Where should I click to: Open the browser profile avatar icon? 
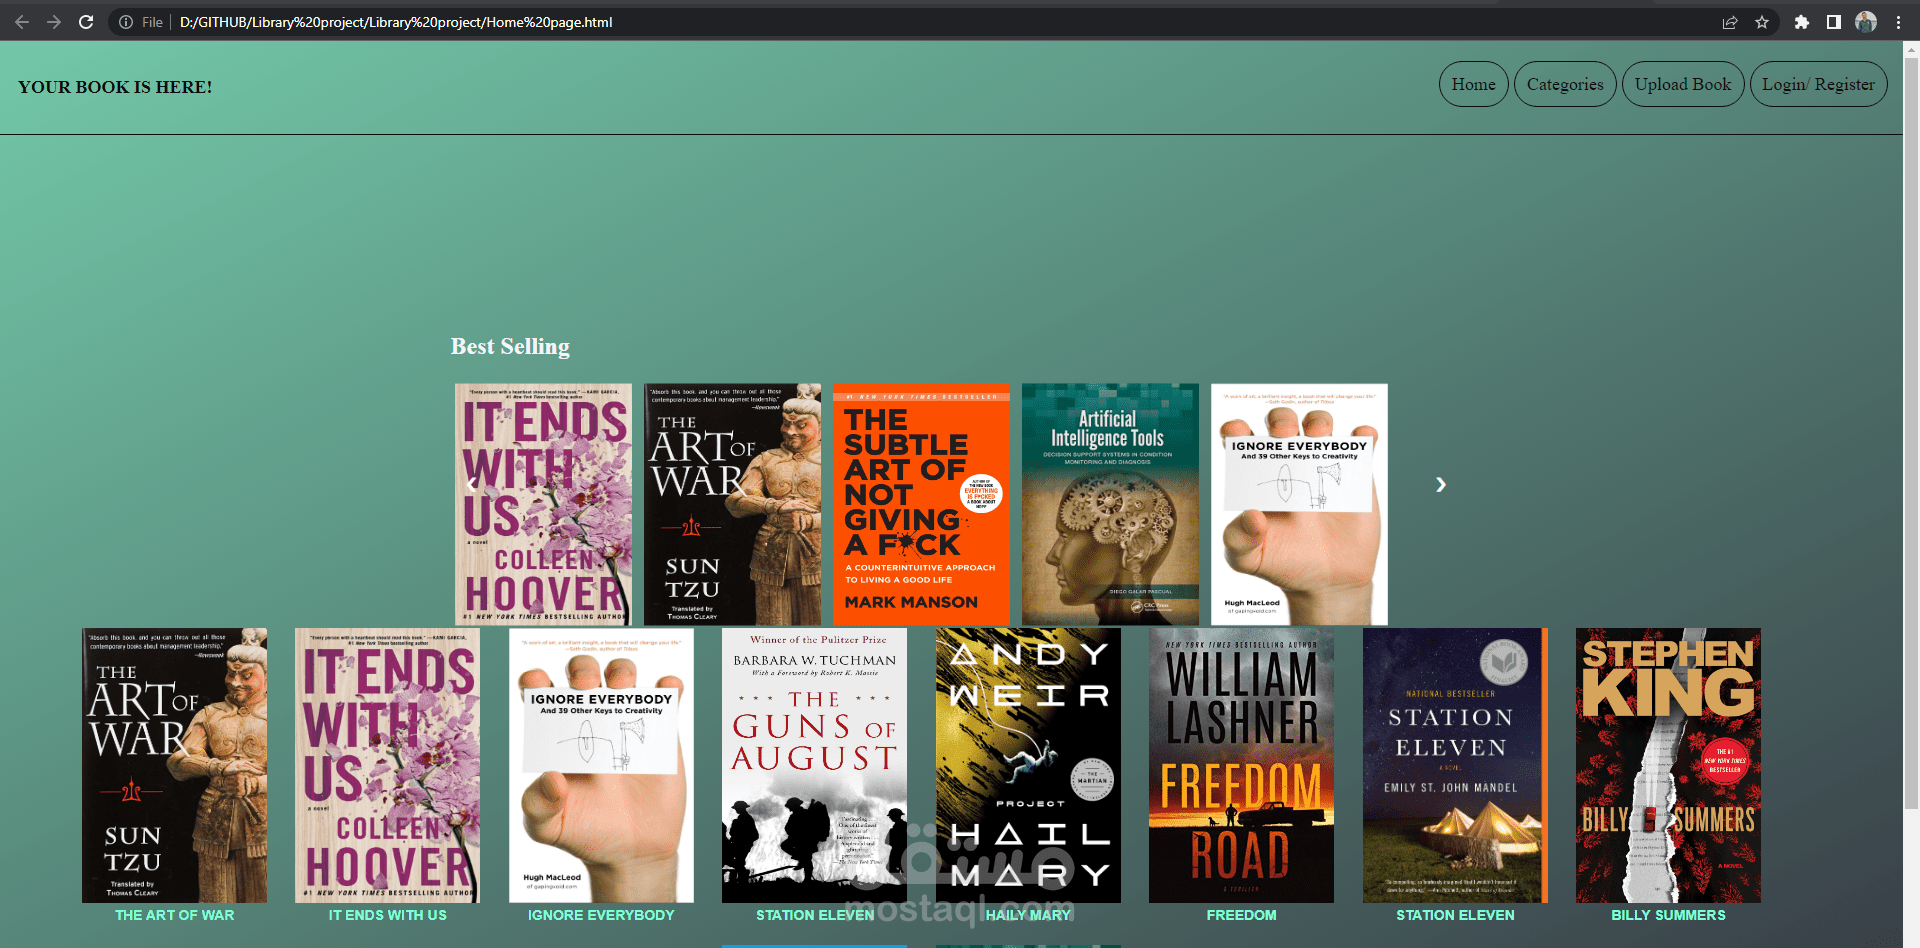[x=1866, y=21]
